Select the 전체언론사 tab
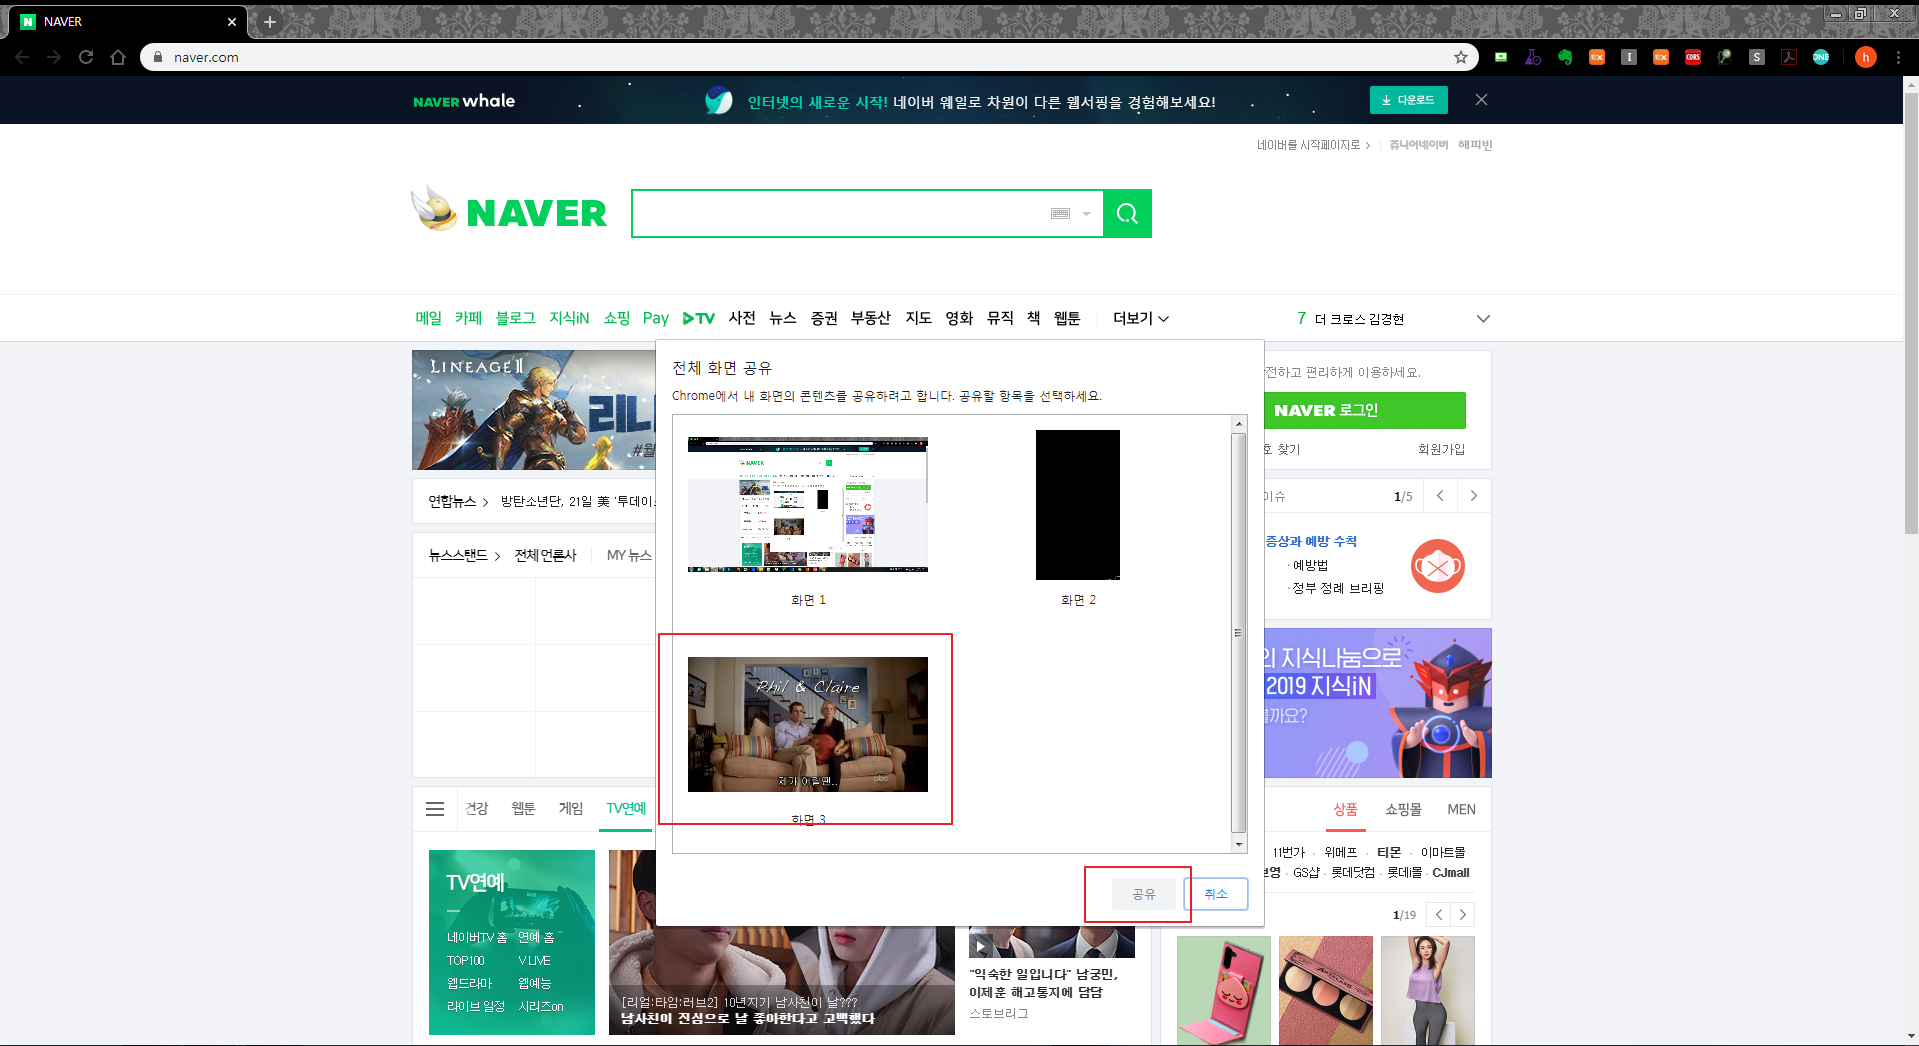The width and height of the screenshot is (1919, 1046). (x=545, y=555)
